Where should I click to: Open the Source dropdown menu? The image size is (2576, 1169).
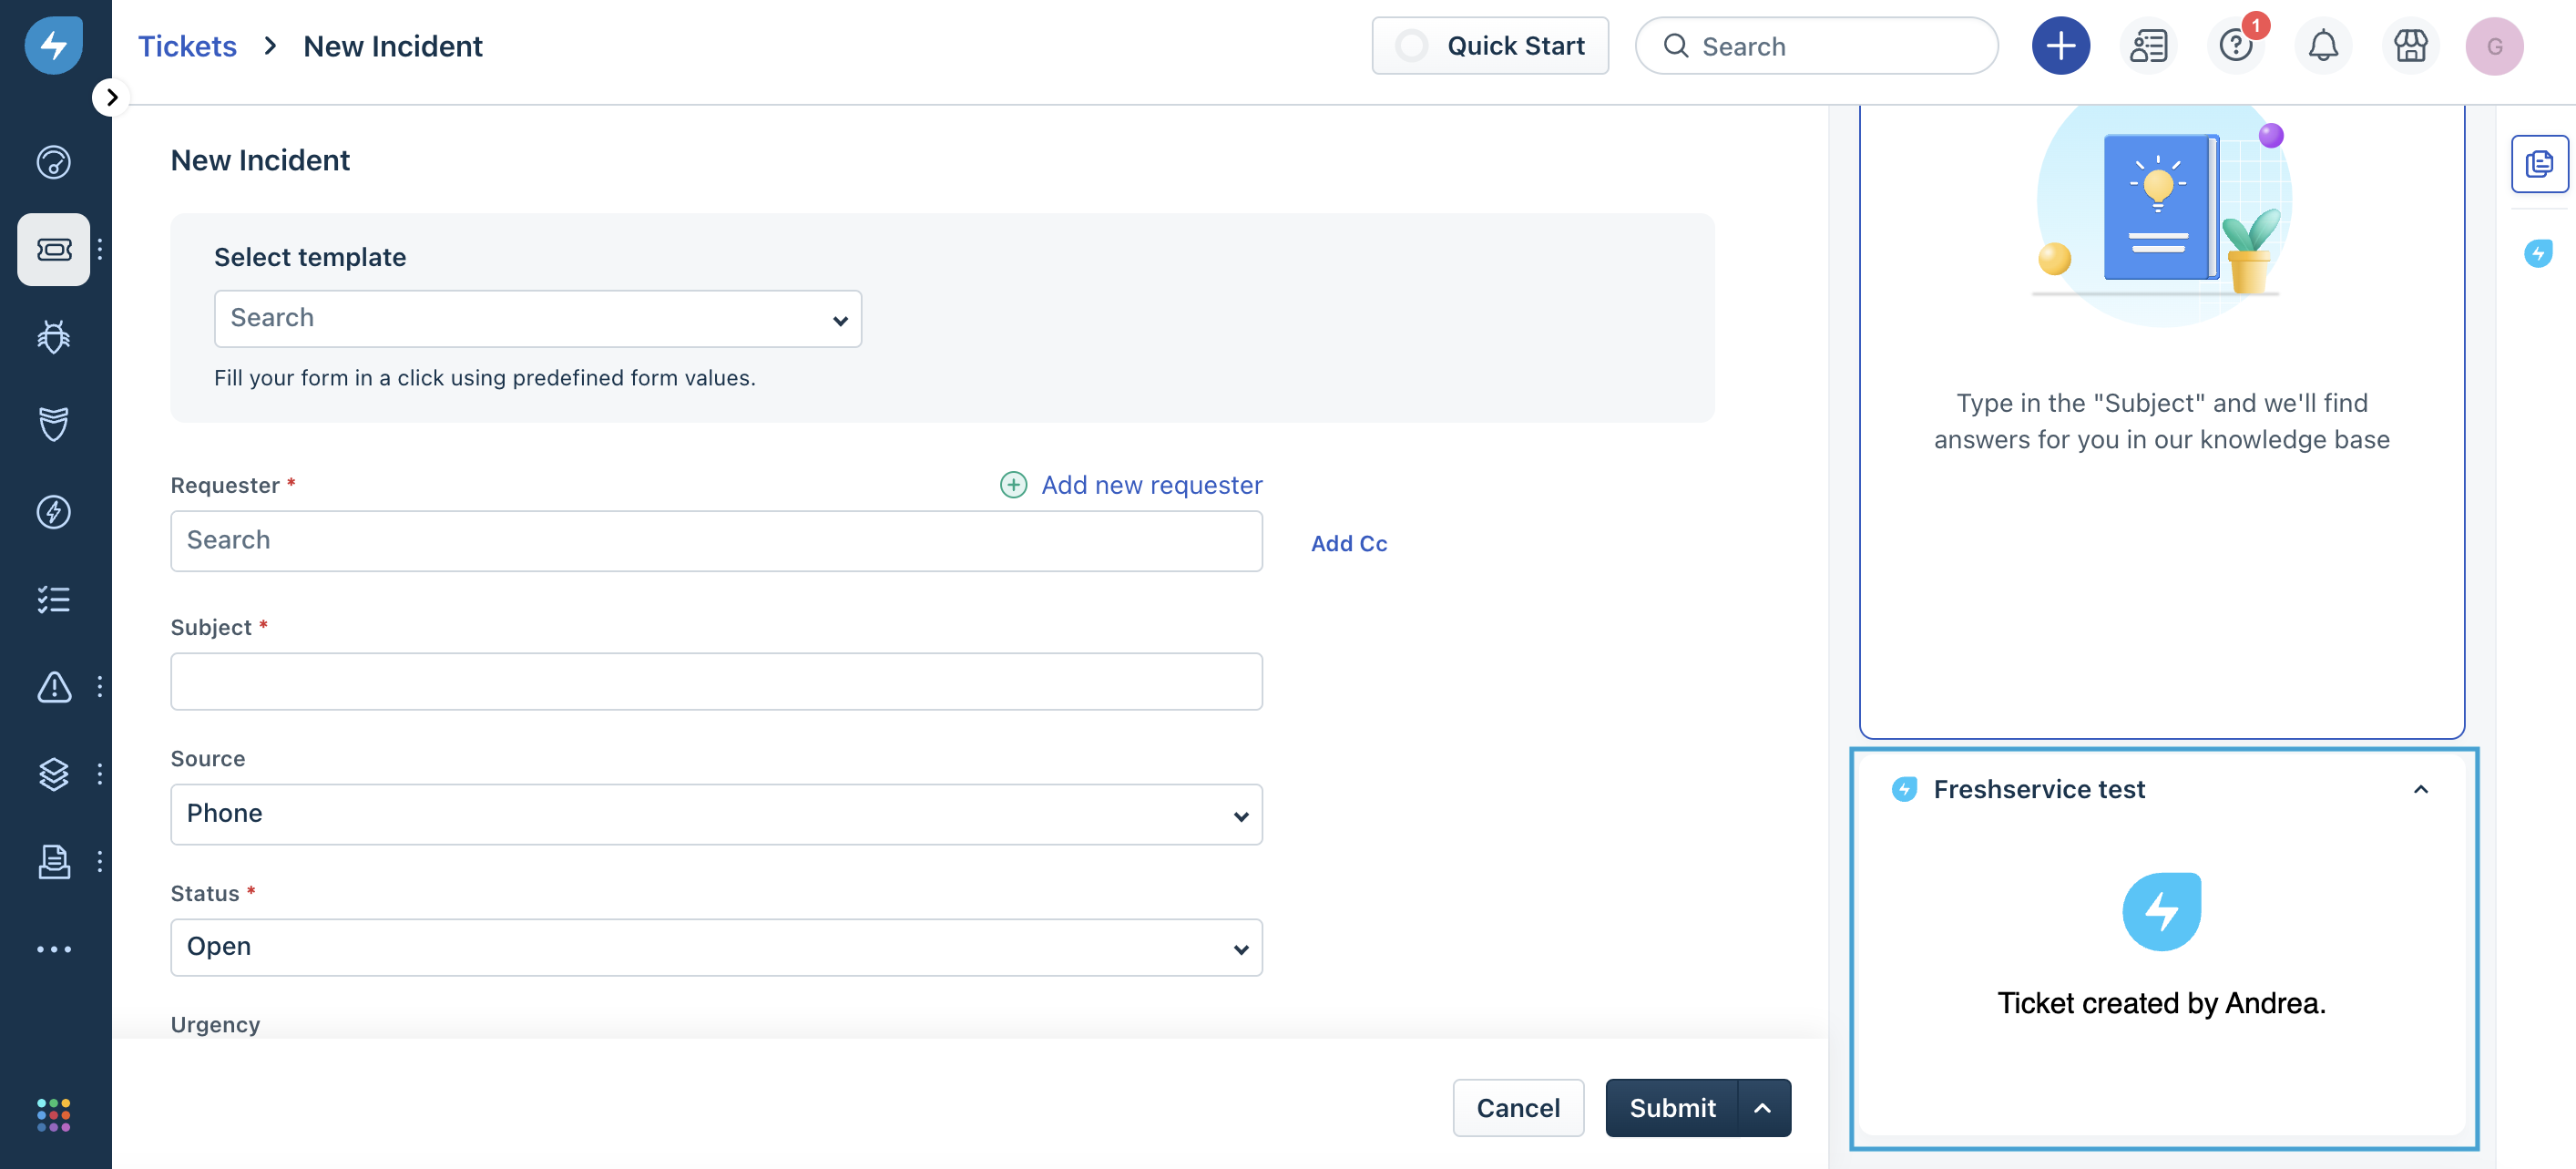[x=716, y=814]
